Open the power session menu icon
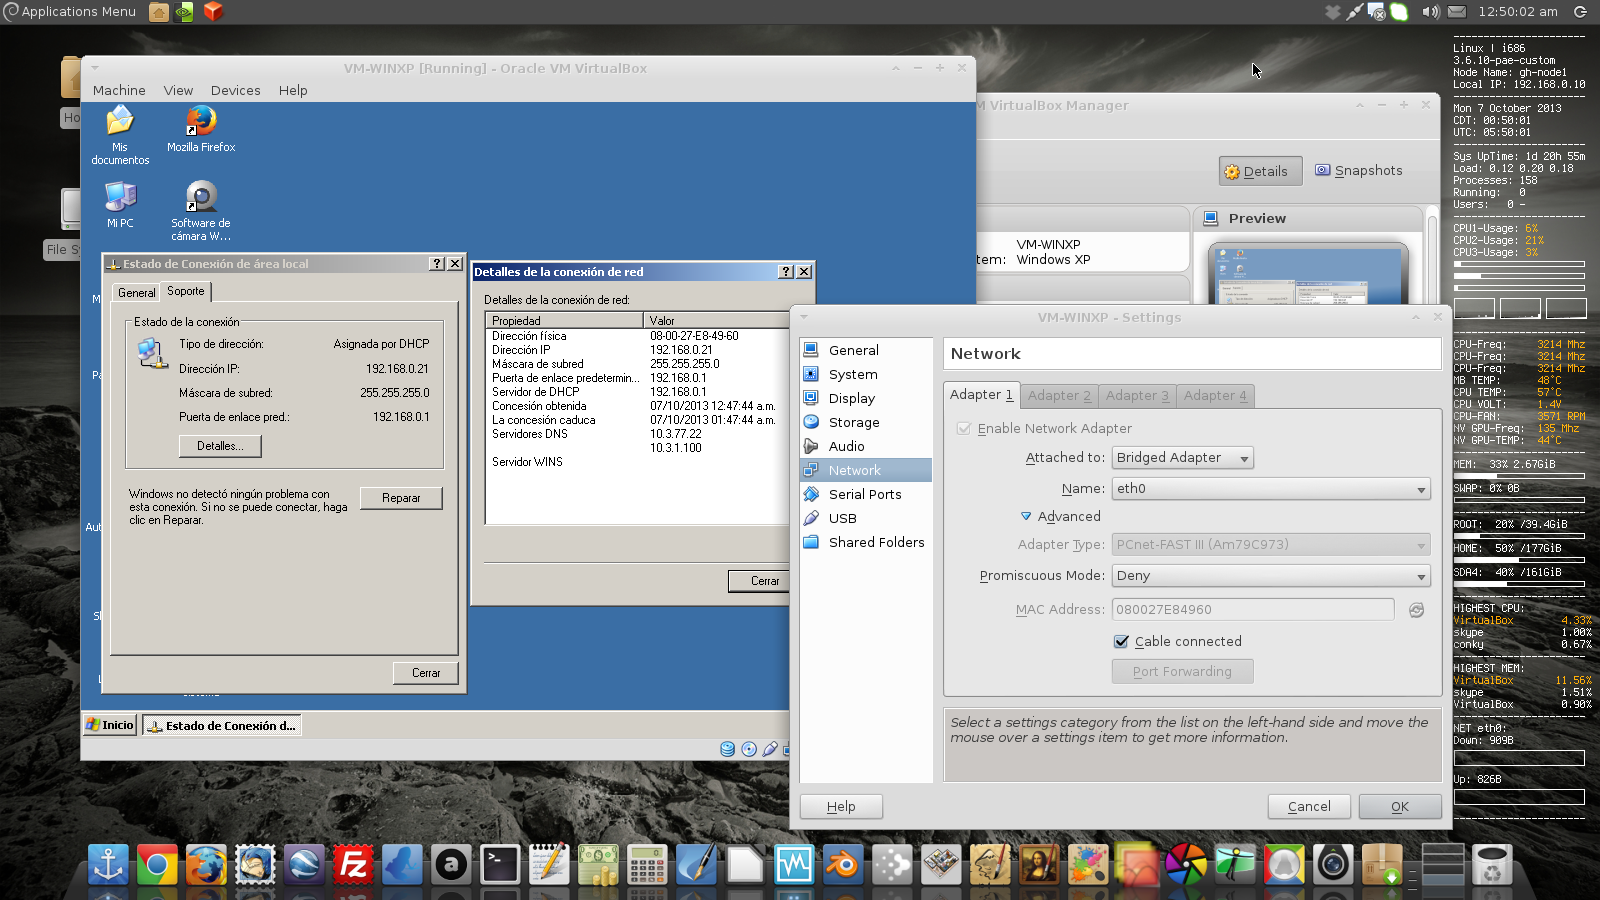Screen dimensions: 1600x900 point(1580,12)
